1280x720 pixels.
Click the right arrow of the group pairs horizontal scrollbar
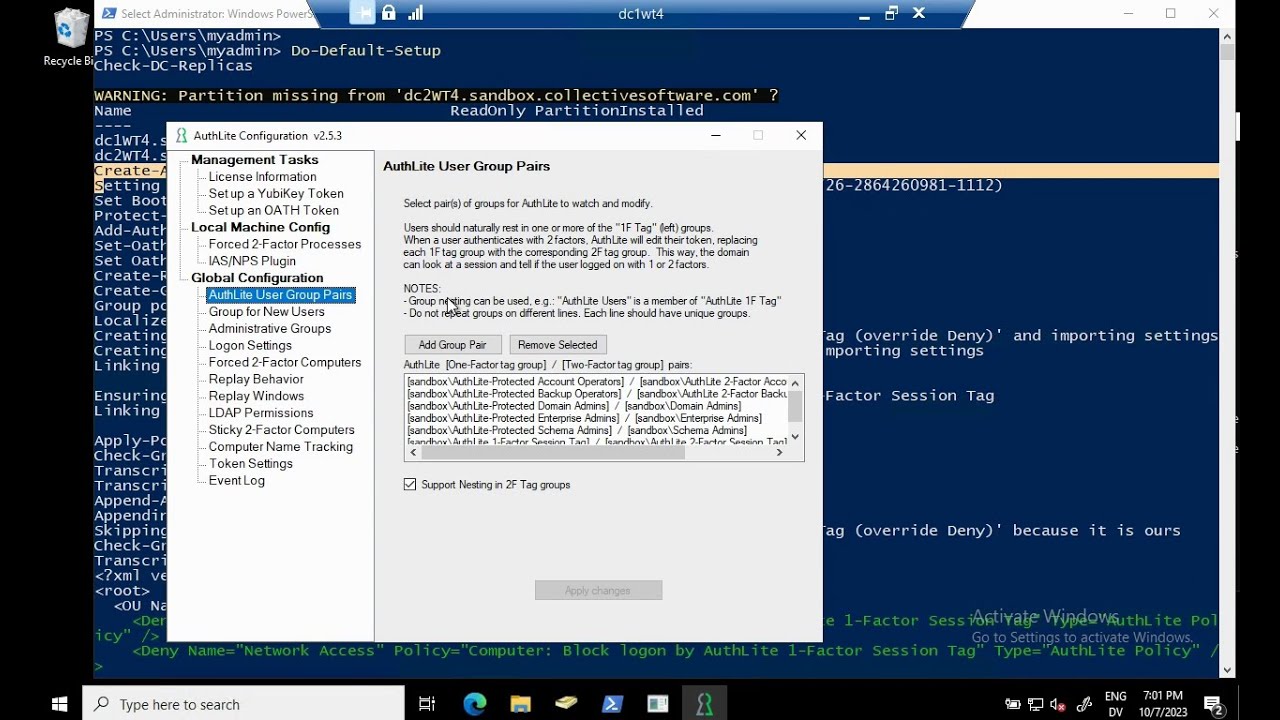click(779, 452)
